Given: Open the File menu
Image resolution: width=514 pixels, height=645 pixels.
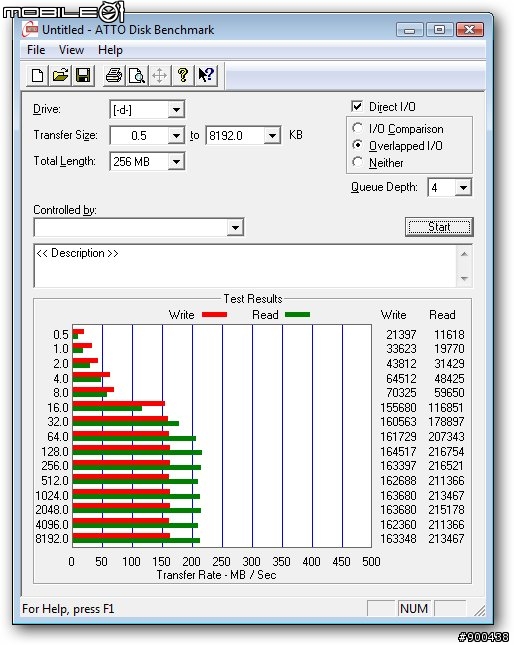Looking at the screenshot, I should [36, 50].
